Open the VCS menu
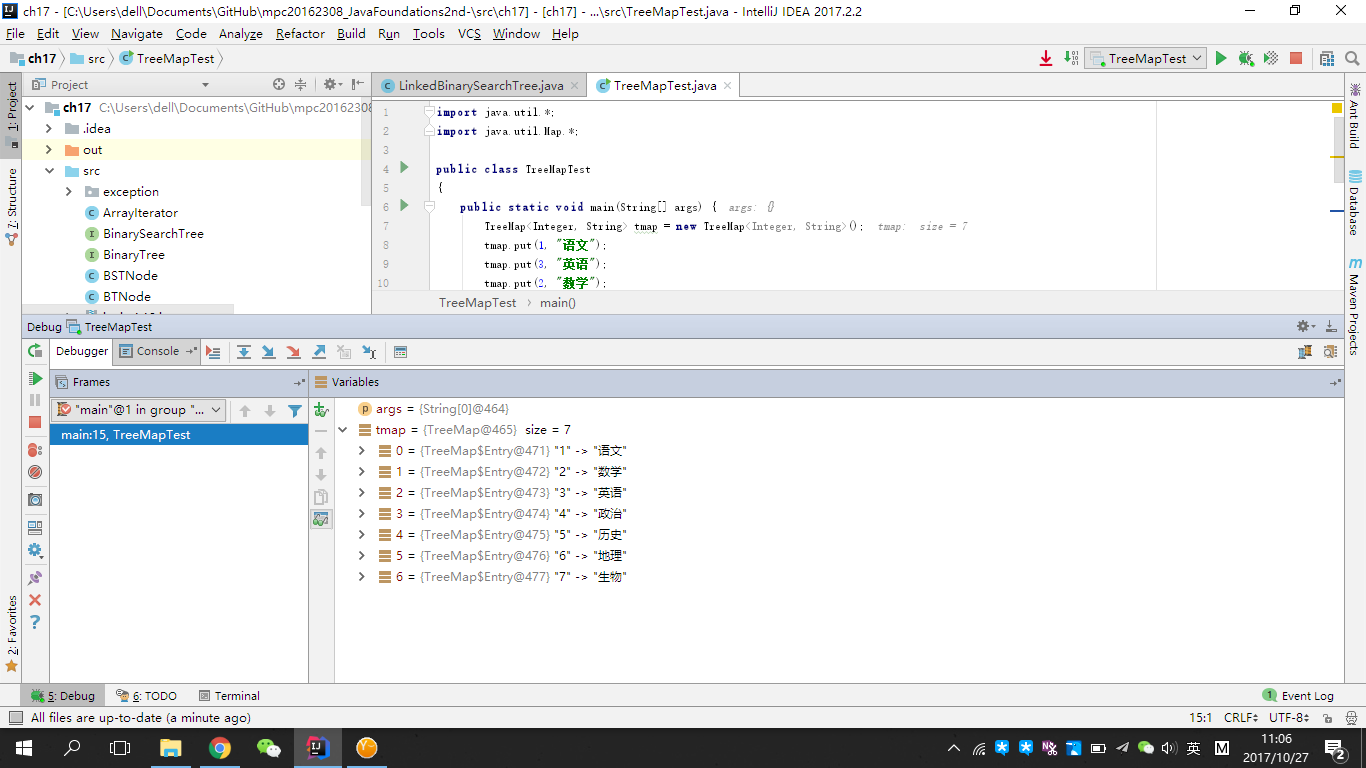The width and height of the screenshot is (1366, 768). click(x=469, y=33)
